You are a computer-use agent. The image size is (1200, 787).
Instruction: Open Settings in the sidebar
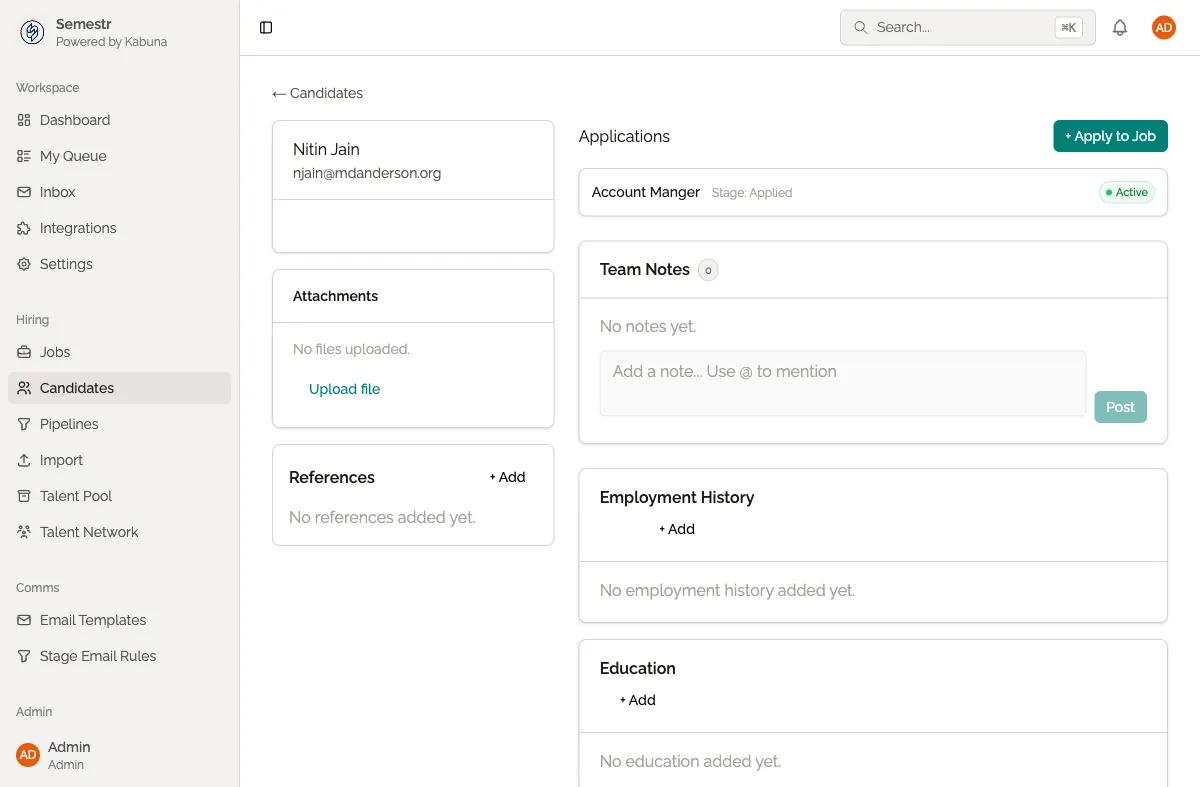tap(66, 264)
